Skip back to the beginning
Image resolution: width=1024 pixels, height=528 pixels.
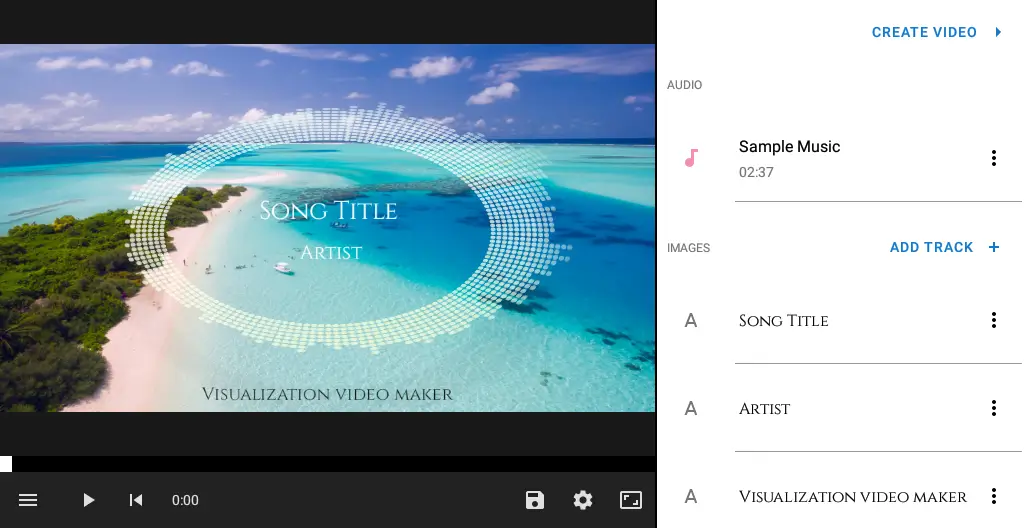coord(136,500)
